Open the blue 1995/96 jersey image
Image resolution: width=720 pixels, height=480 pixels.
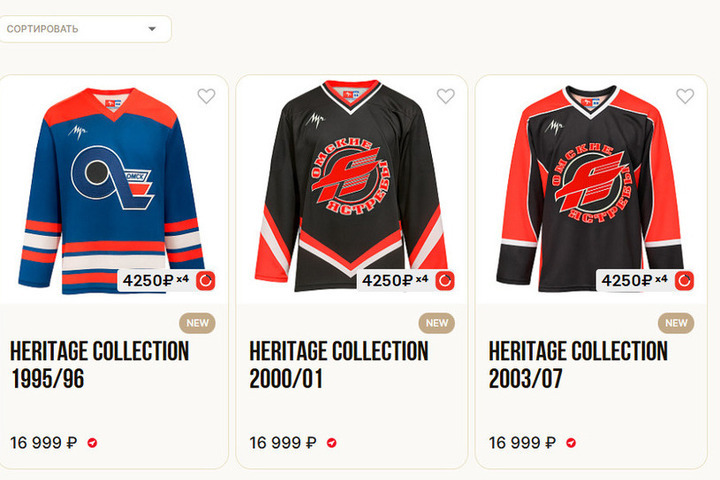tap(108, 185)
